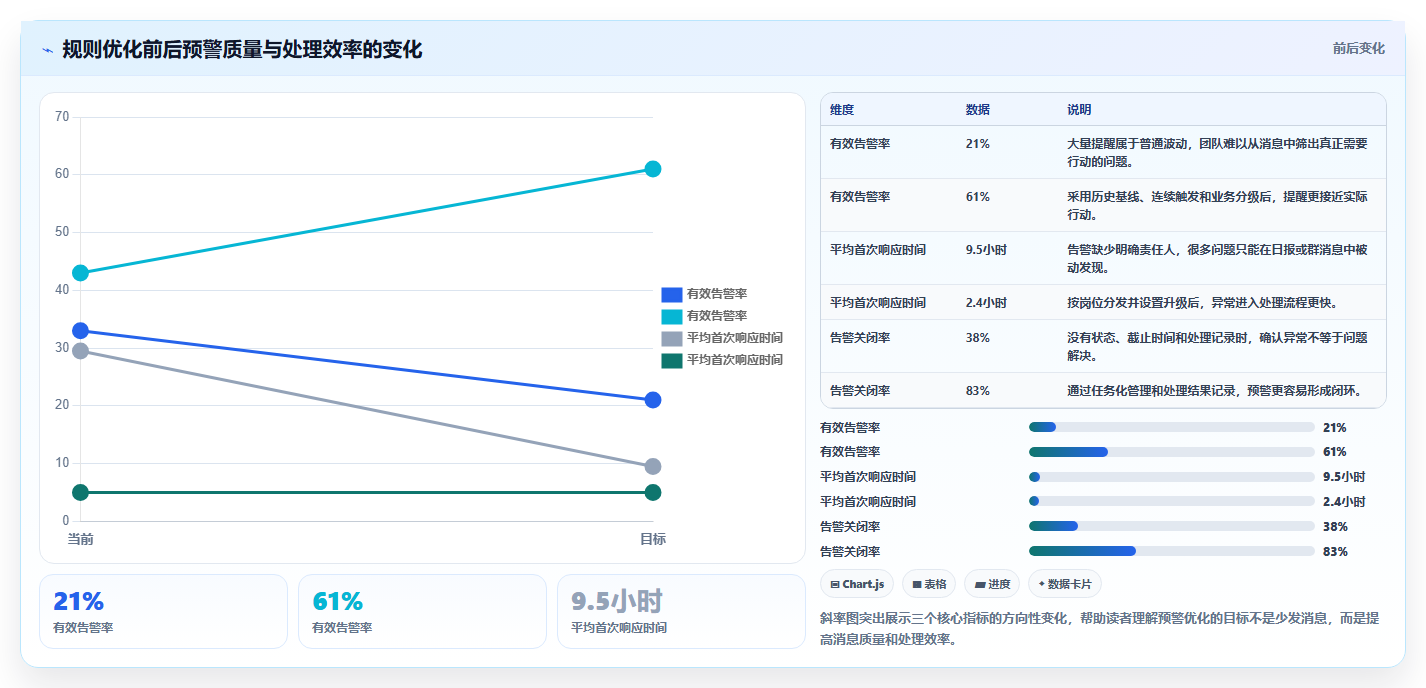
Task: Click the summary paragraph starting 斜率图突出展示
Action: point(1099,629)
